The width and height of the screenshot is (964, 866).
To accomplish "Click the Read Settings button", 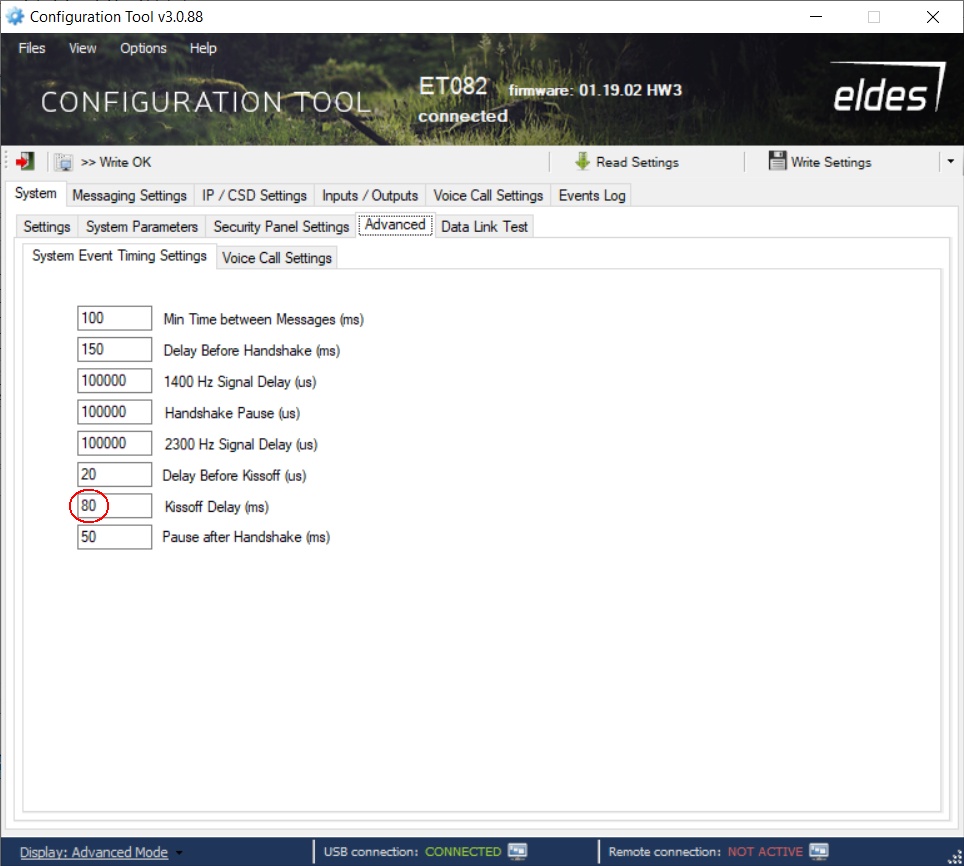I will [x=627, y=162].
